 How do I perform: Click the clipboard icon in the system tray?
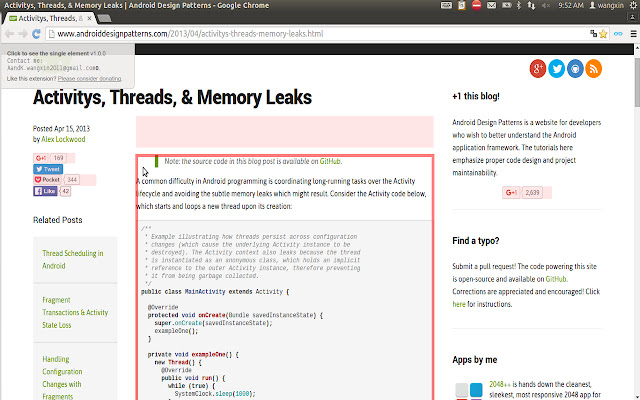(462, 5)
